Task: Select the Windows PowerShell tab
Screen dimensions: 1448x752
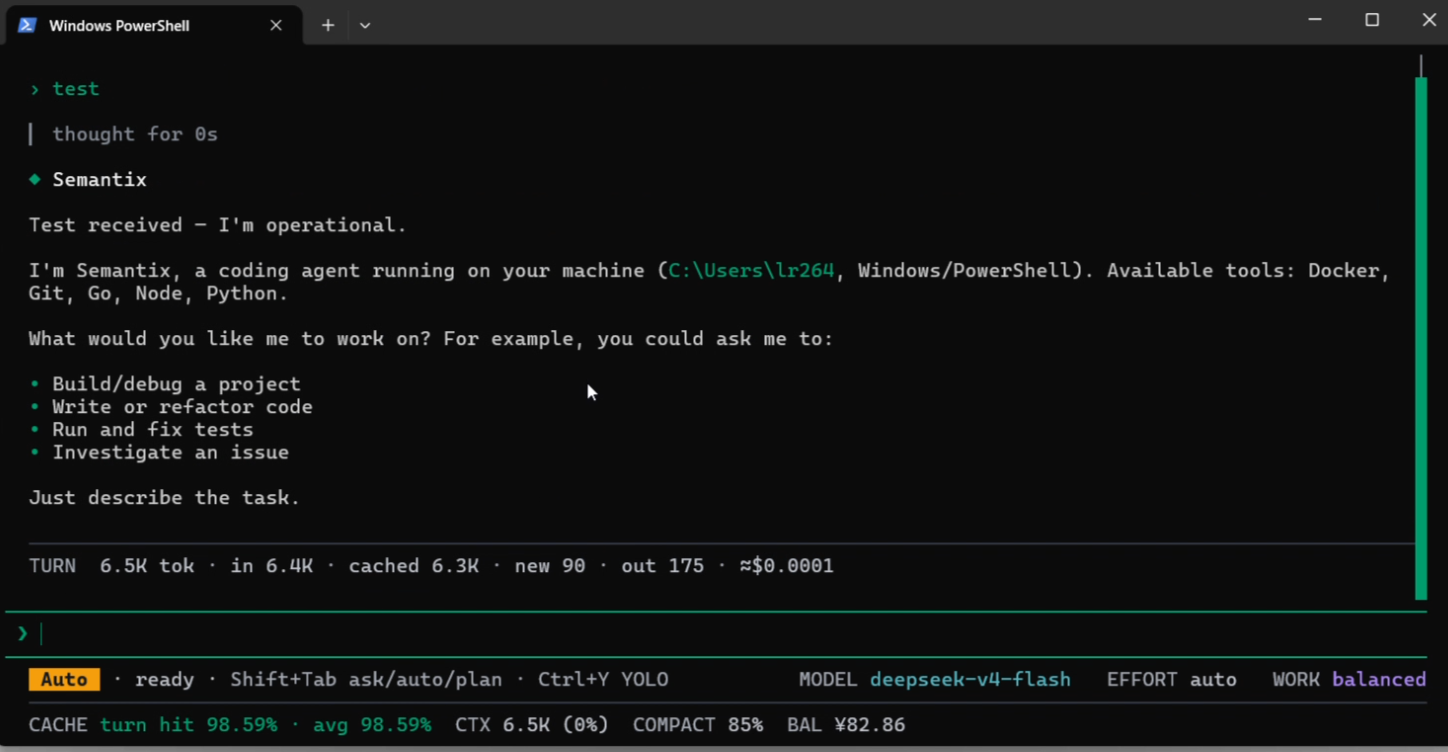Action: (x=154, y=25)
